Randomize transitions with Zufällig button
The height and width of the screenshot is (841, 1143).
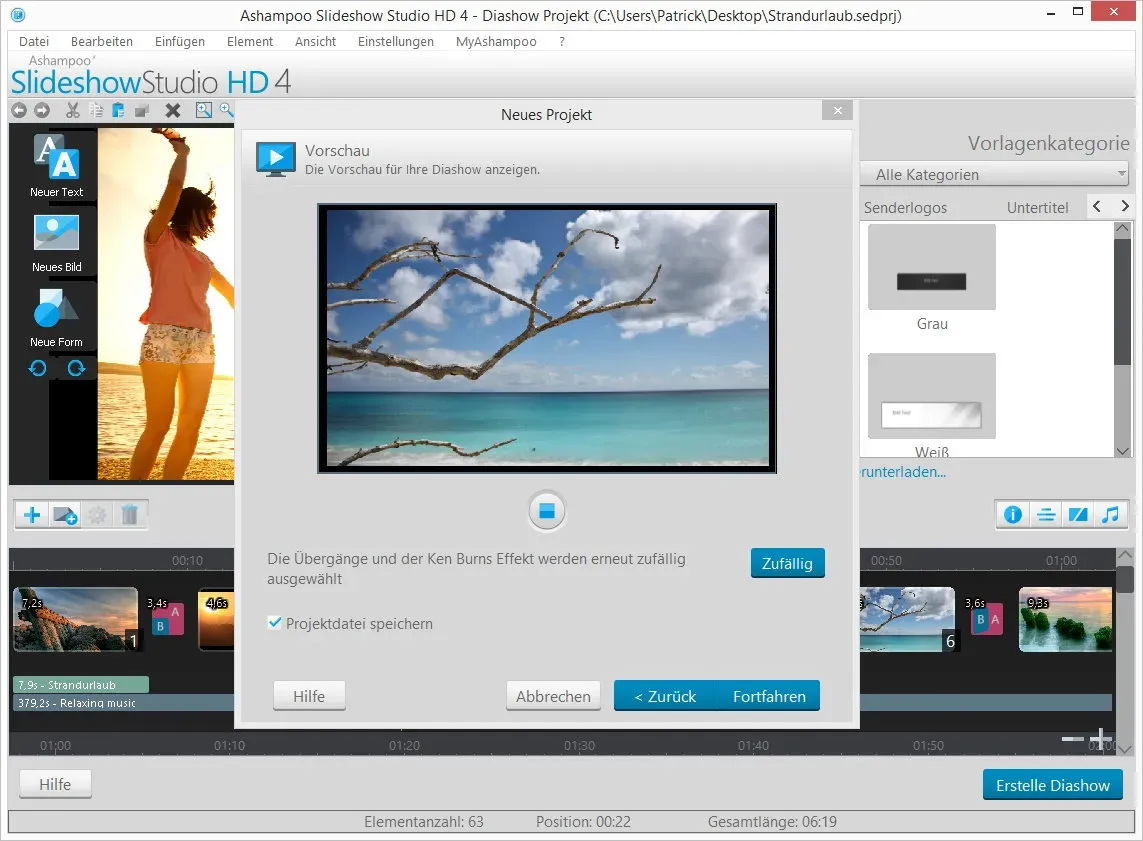tap(787, 563)
